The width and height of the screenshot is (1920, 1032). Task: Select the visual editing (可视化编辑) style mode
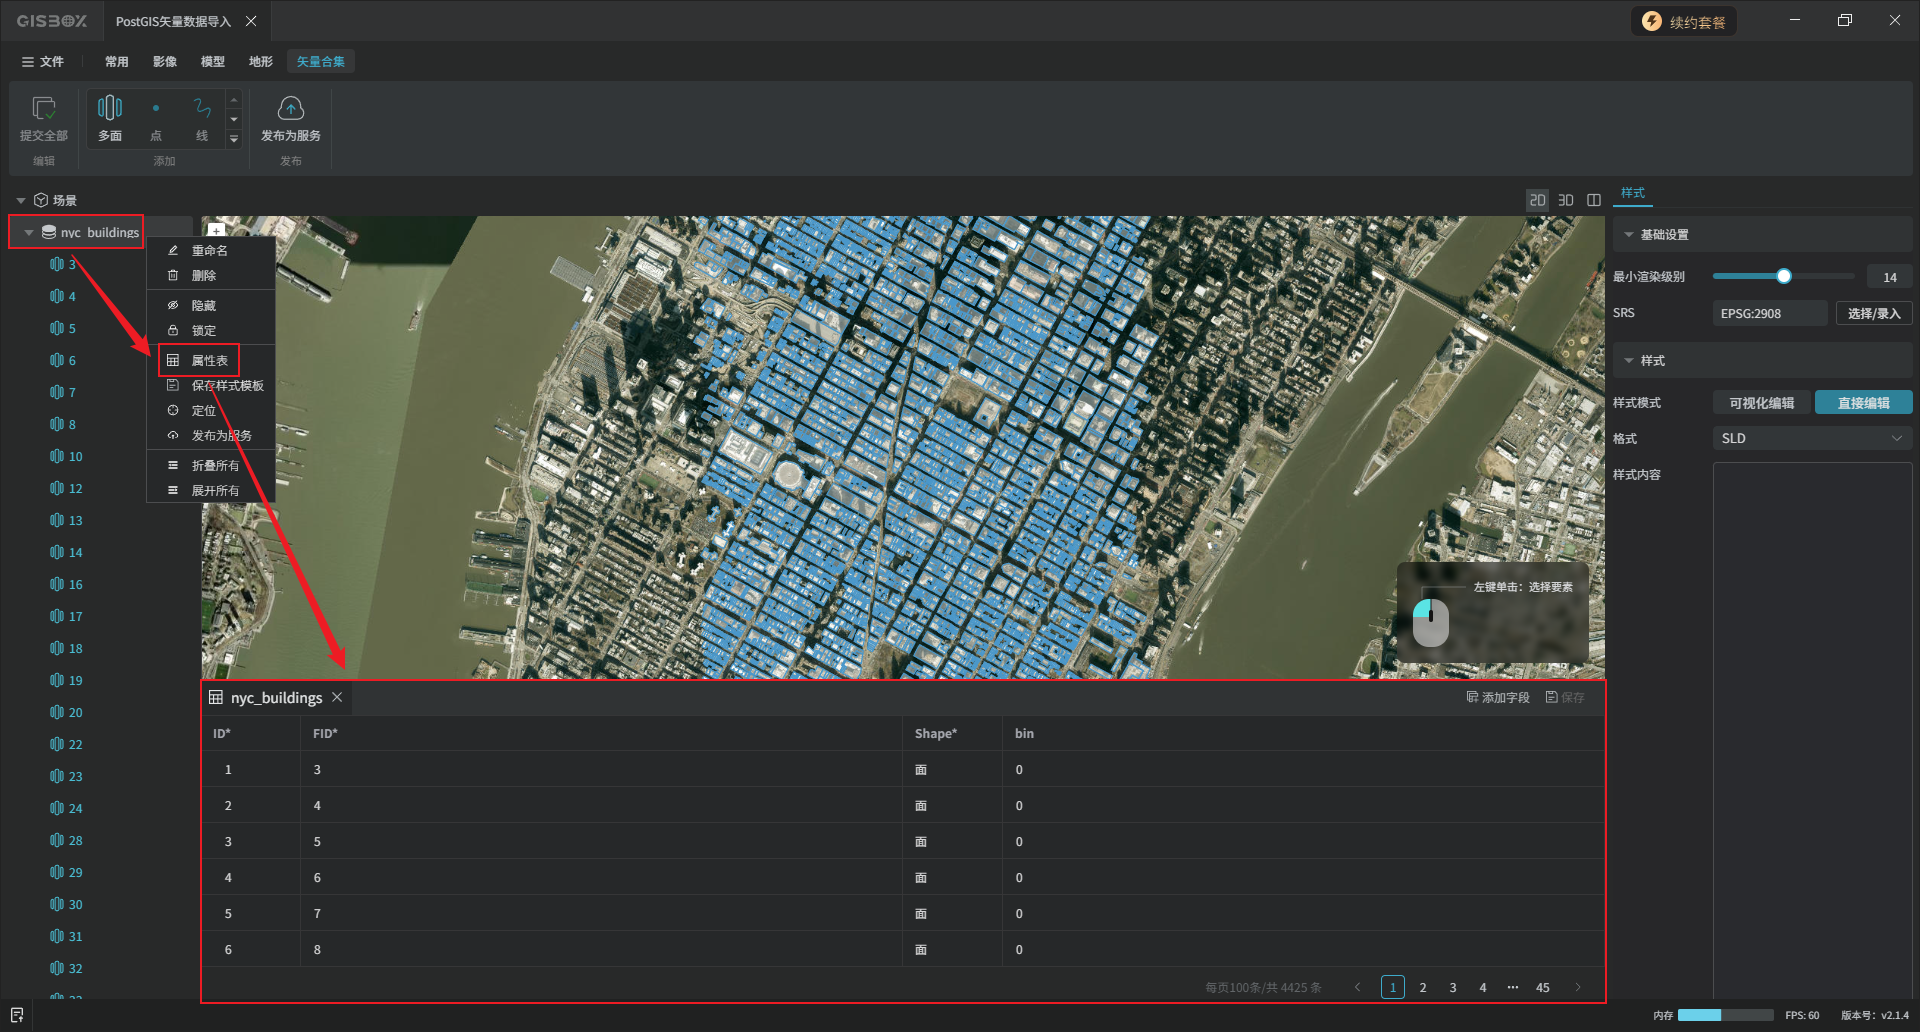pyautogui.click(x=1761, y=403)
